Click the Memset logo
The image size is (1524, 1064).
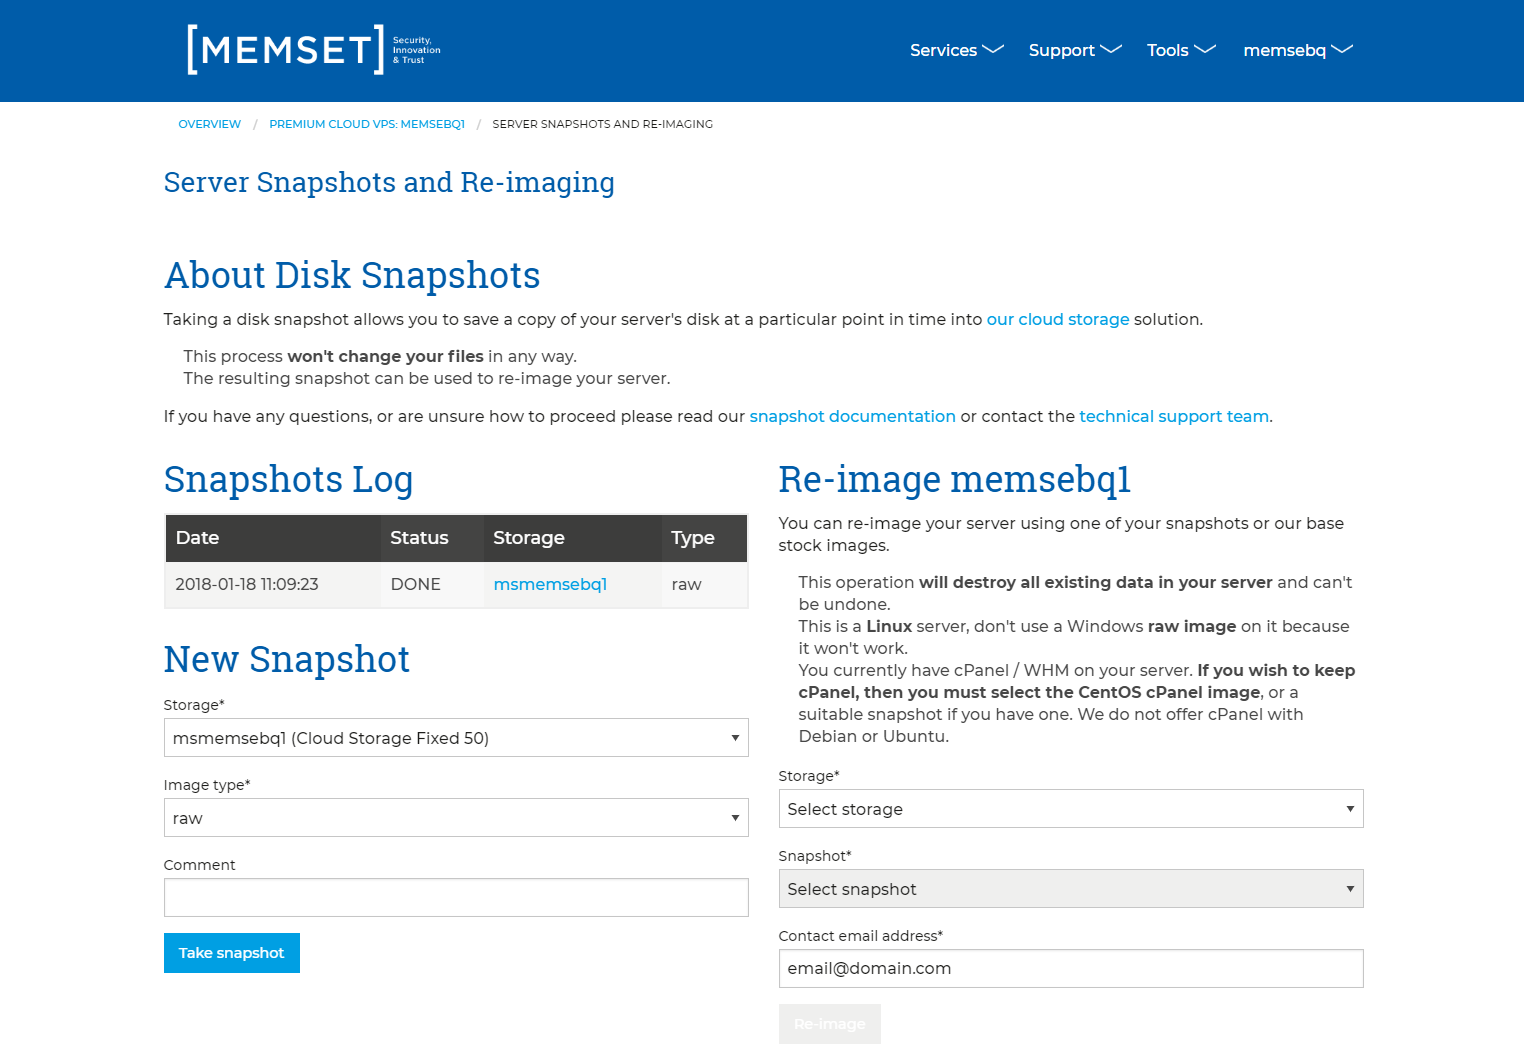(x=313, y=50)
